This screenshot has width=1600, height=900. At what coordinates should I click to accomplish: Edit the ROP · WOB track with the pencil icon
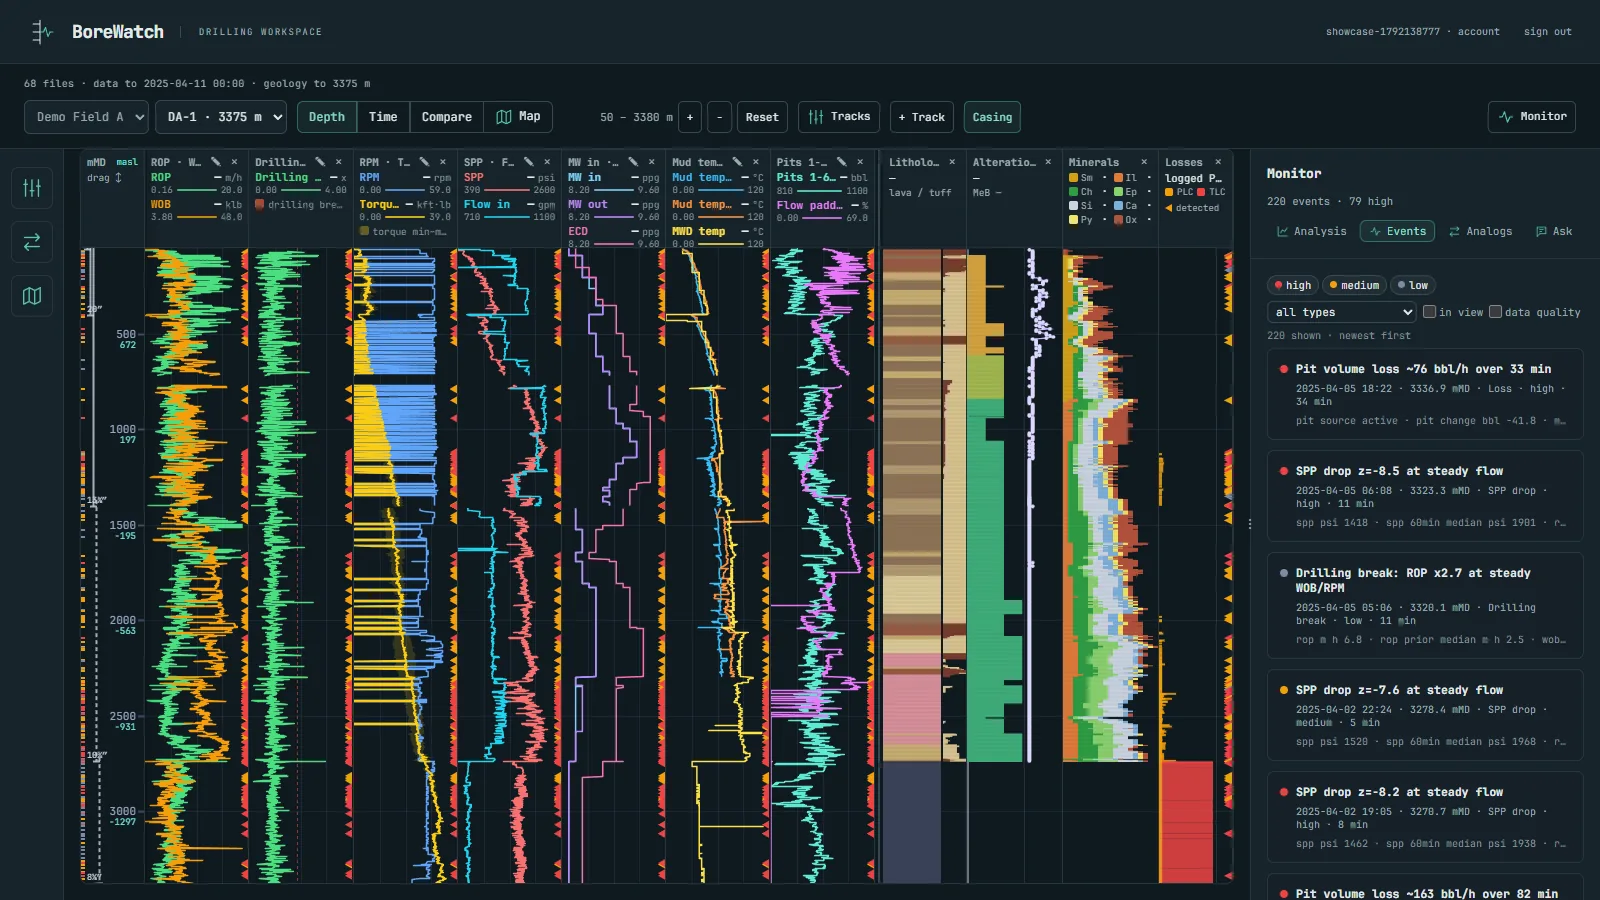click(216, 162)
